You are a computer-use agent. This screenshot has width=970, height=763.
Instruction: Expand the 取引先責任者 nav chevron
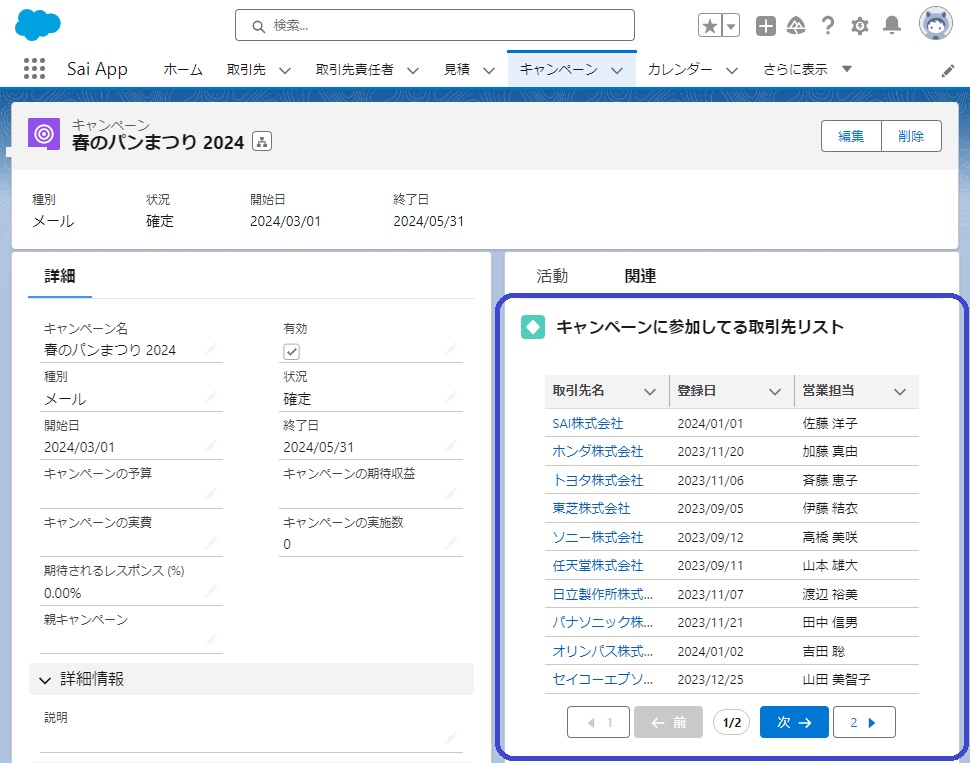(413, 71)
